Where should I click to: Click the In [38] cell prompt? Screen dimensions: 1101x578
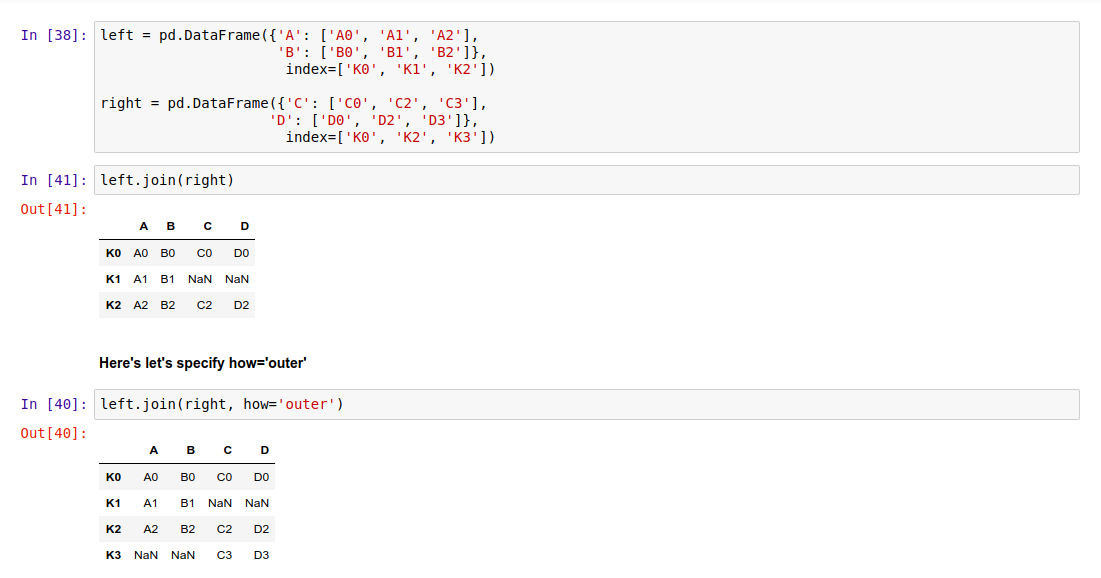tap(54, 36)
